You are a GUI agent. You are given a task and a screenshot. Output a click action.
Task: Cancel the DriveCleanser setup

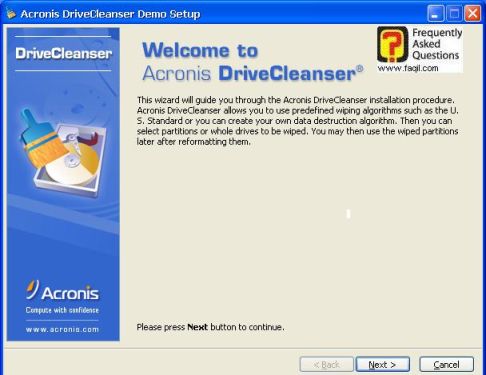point(446,364)
